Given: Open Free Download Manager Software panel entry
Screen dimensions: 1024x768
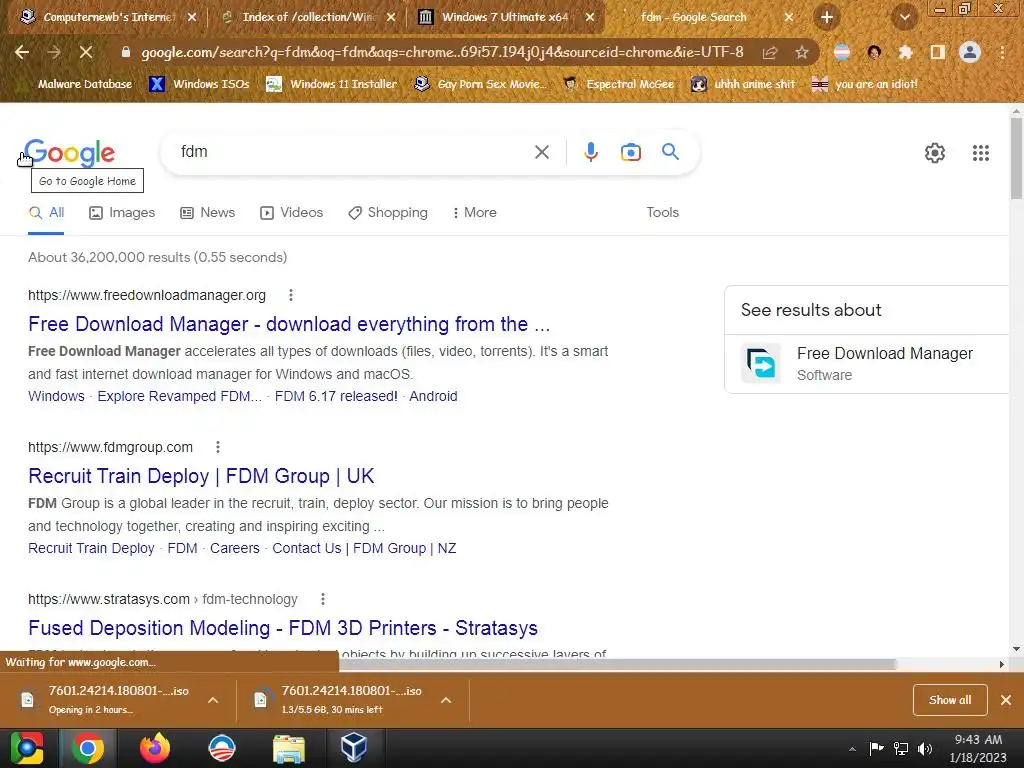Looking at the screenshot, I should click(x=866, y=364).
